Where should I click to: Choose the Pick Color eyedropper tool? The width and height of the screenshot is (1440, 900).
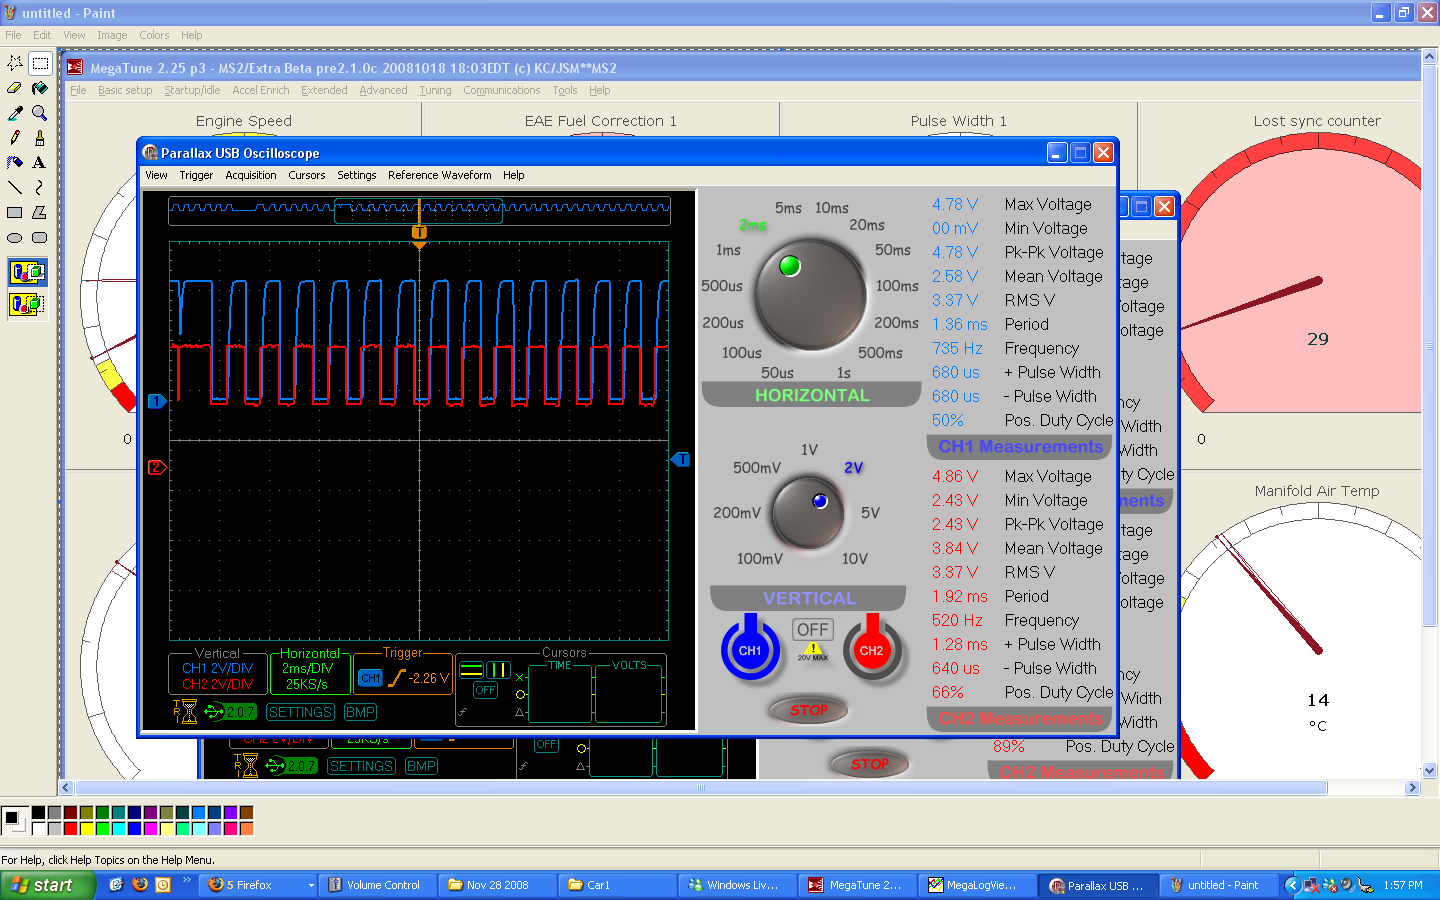(x=15, y=113)
